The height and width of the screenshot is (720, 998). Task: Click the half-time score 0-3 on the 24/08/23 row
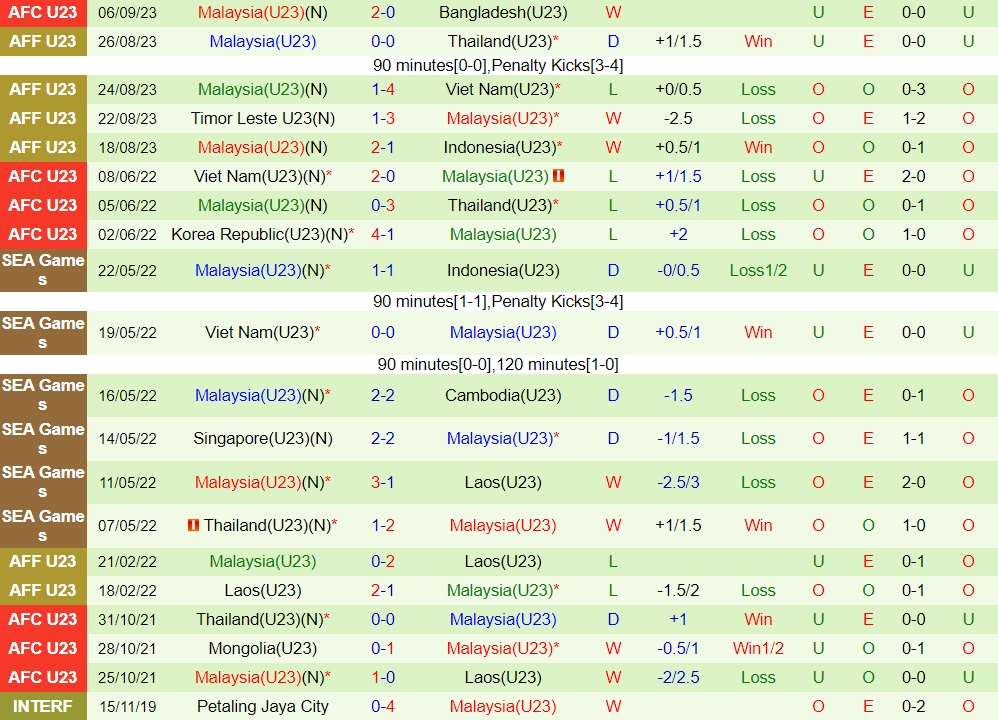913,90
